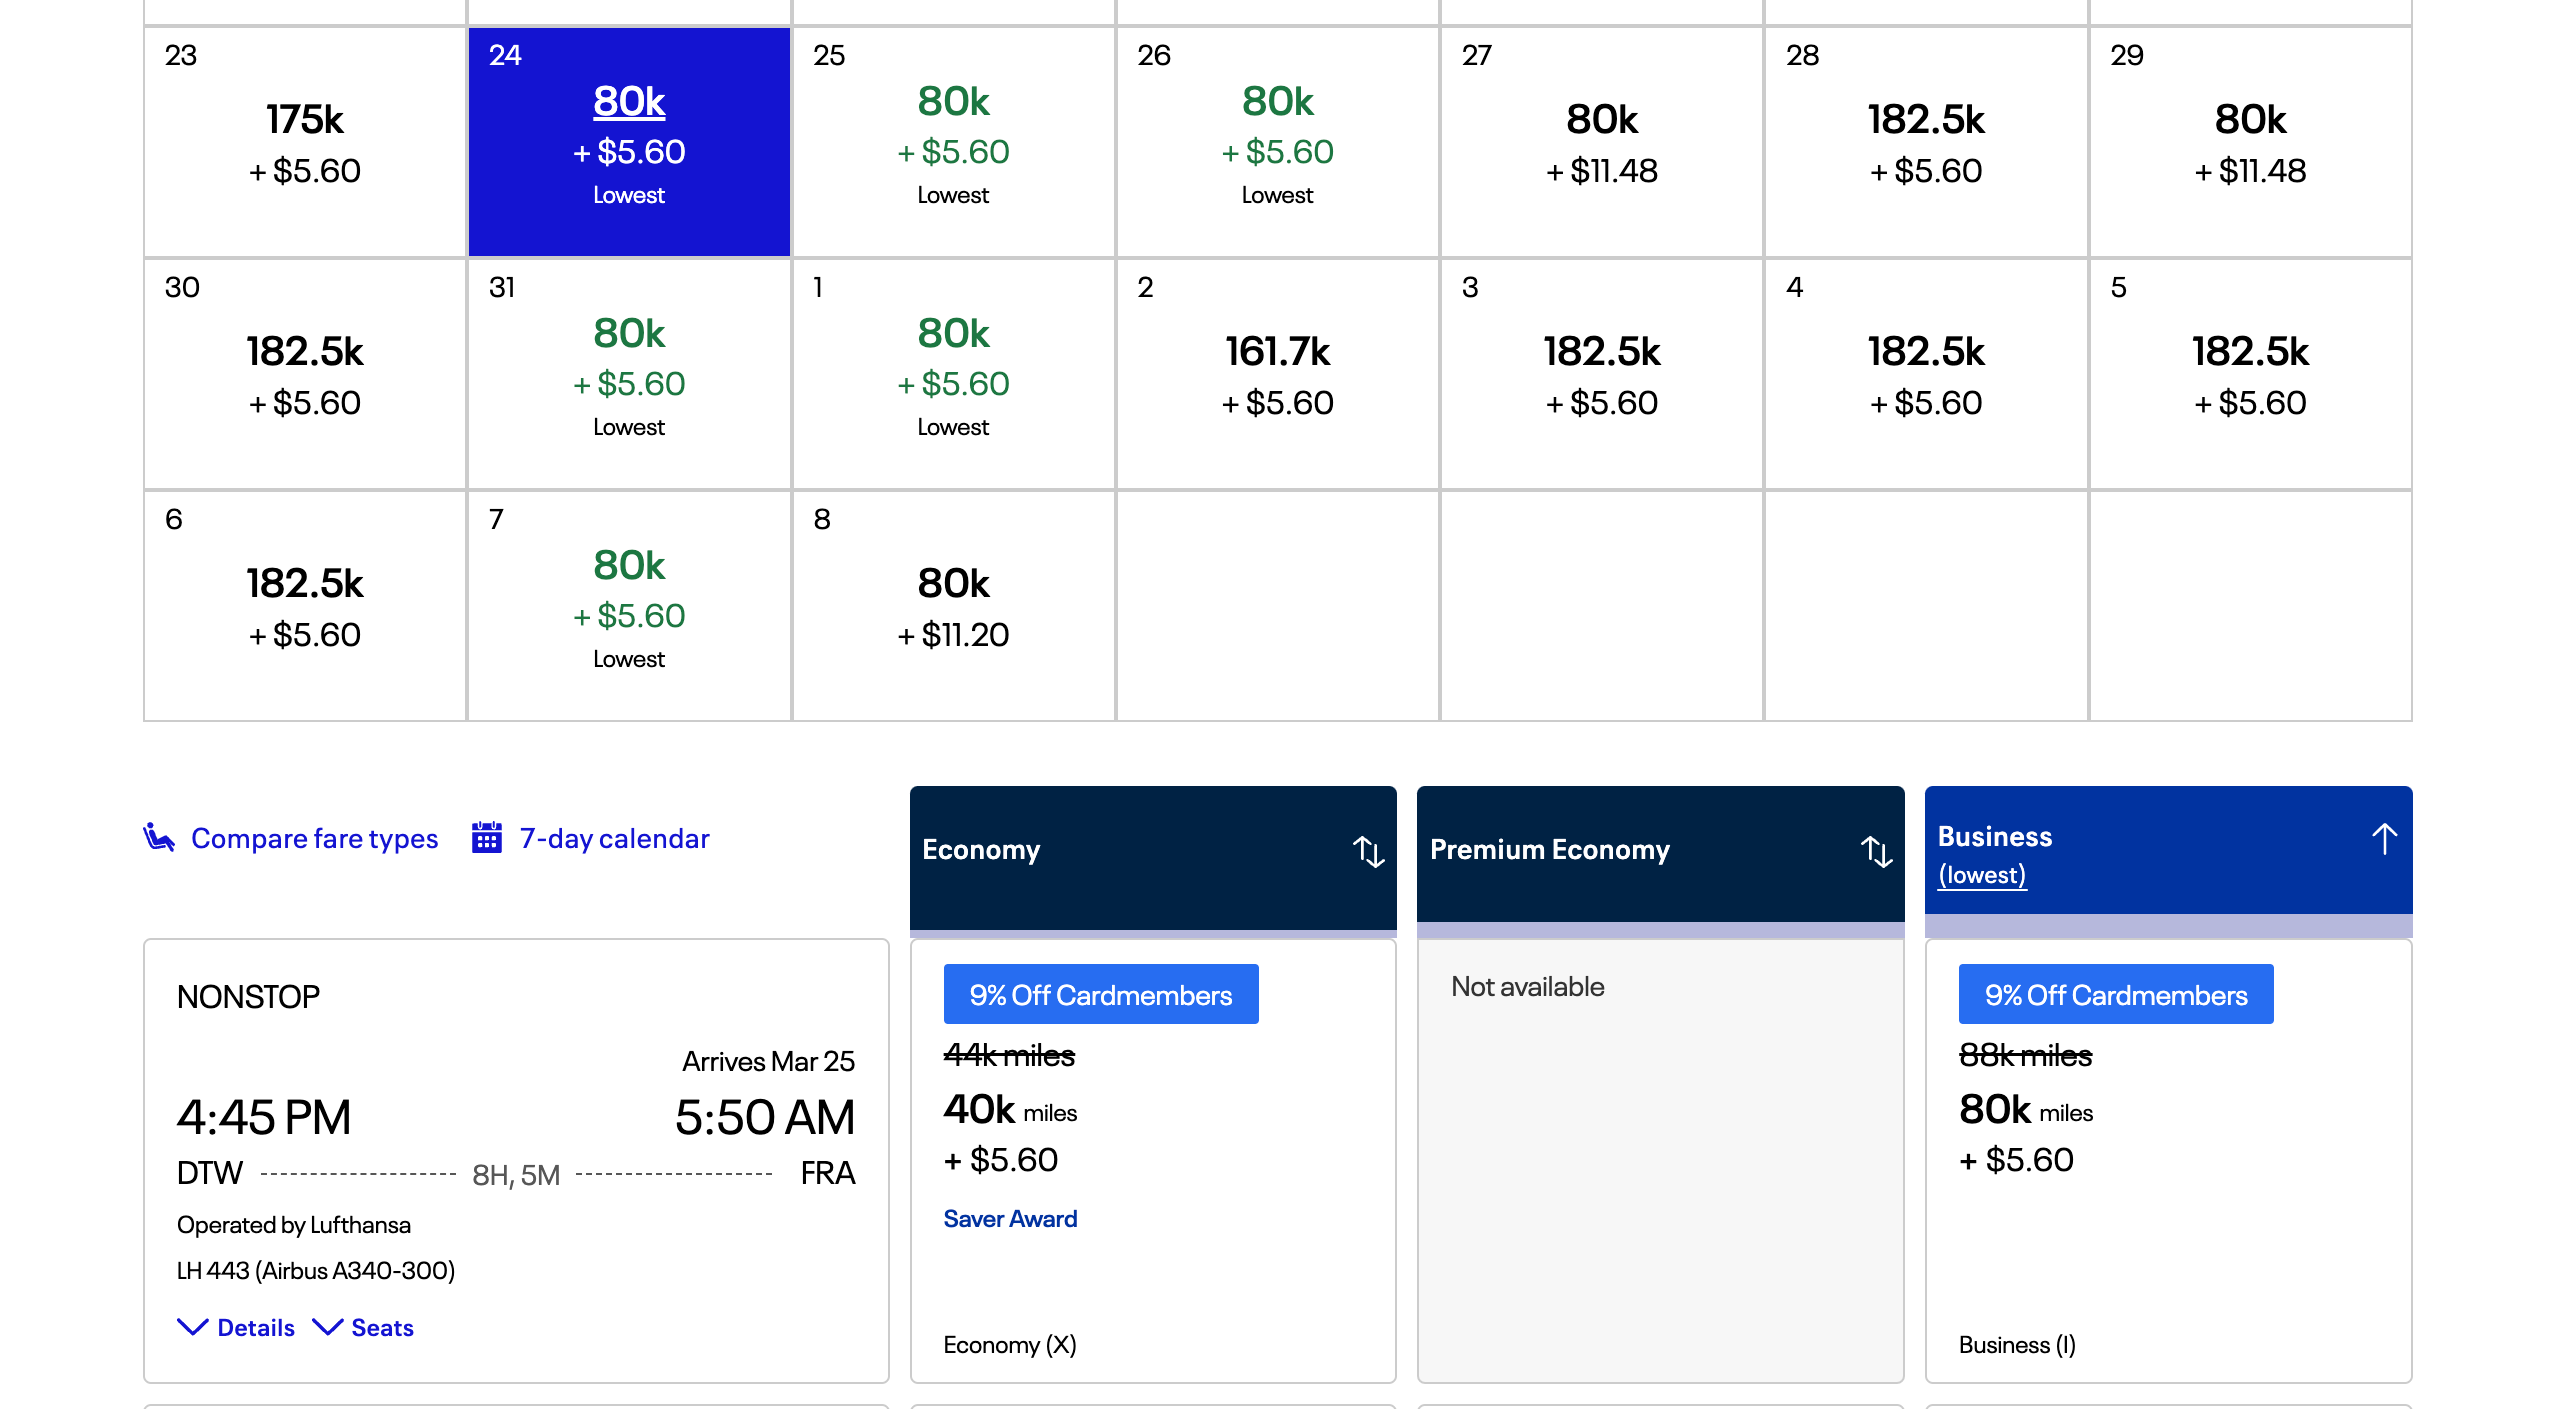Image resolution: width=2575 pixels, height=1409 pixels.
Task: Select the 8th with $11.20 fee
Action: [953, 606]
